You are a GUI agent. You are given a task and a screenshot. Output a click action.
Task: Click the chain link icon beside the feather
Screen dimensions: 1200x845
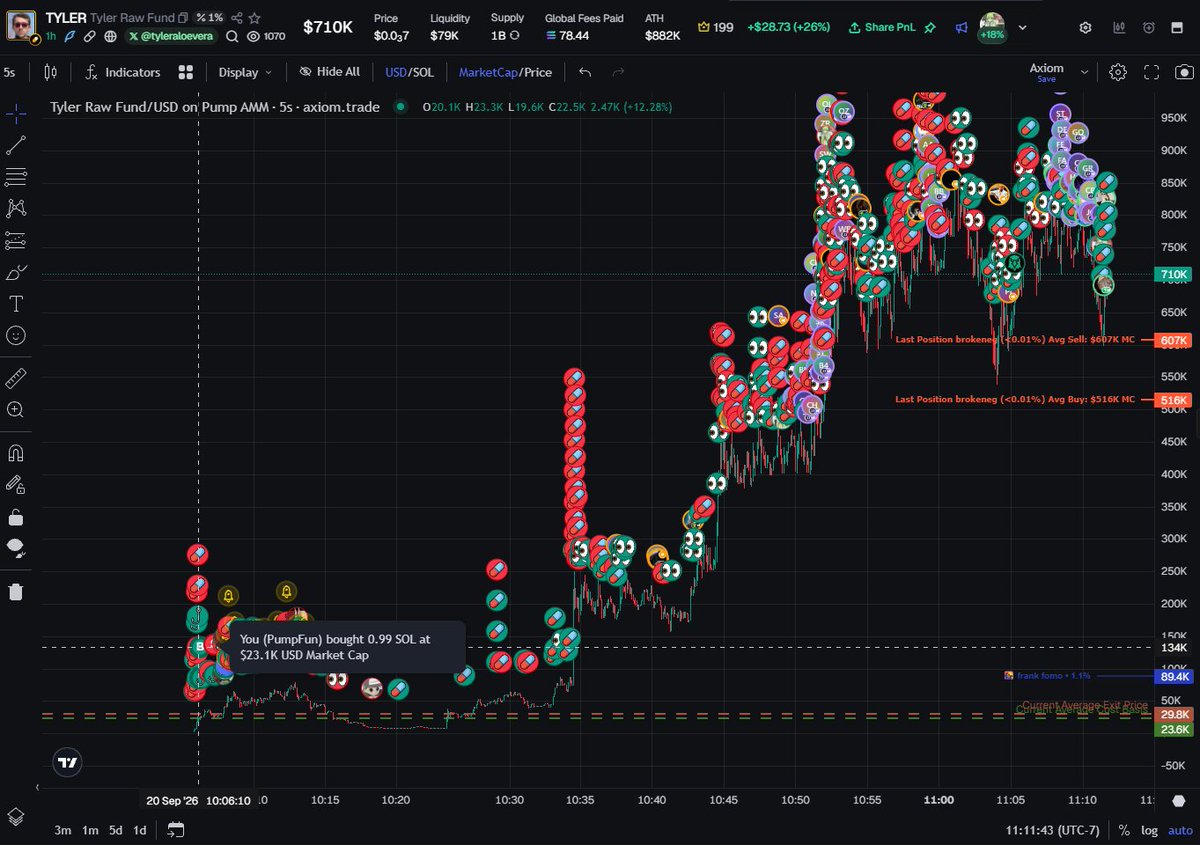(89, 36)
